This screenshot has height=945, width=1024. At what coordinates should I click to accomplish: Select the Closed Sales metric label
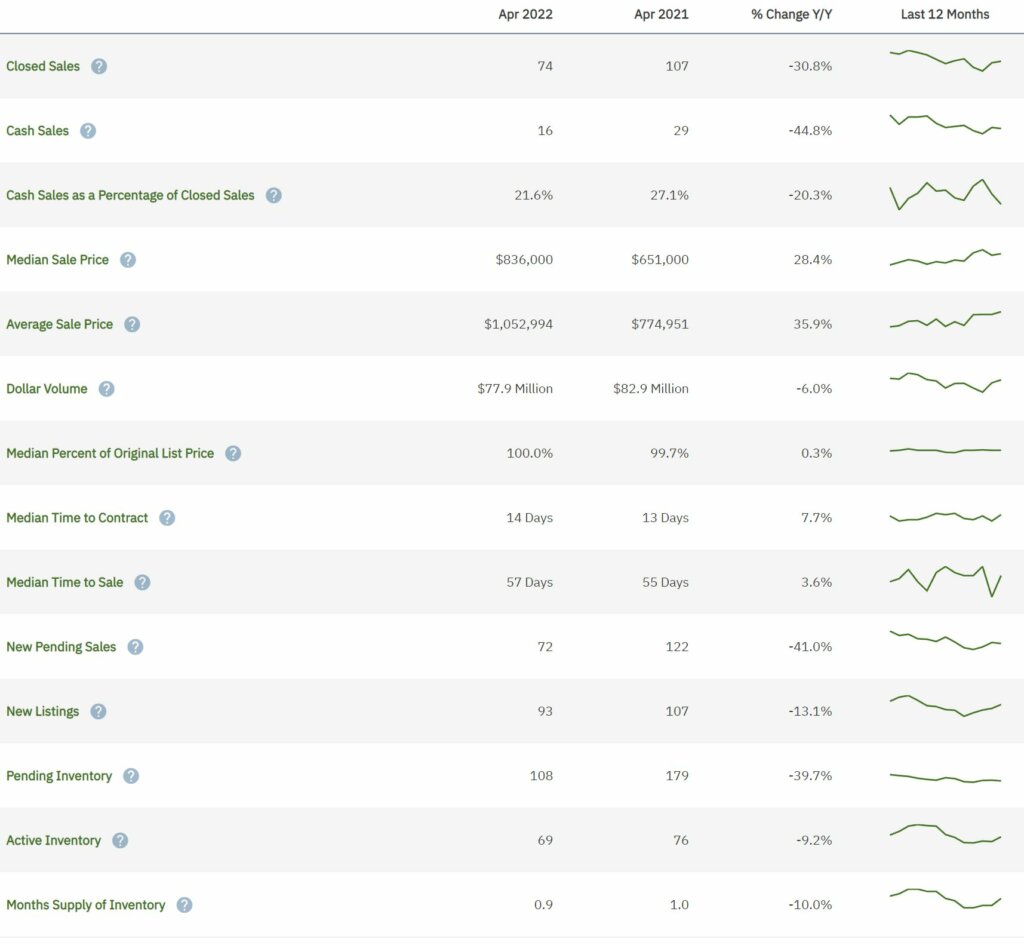point(43,66)
